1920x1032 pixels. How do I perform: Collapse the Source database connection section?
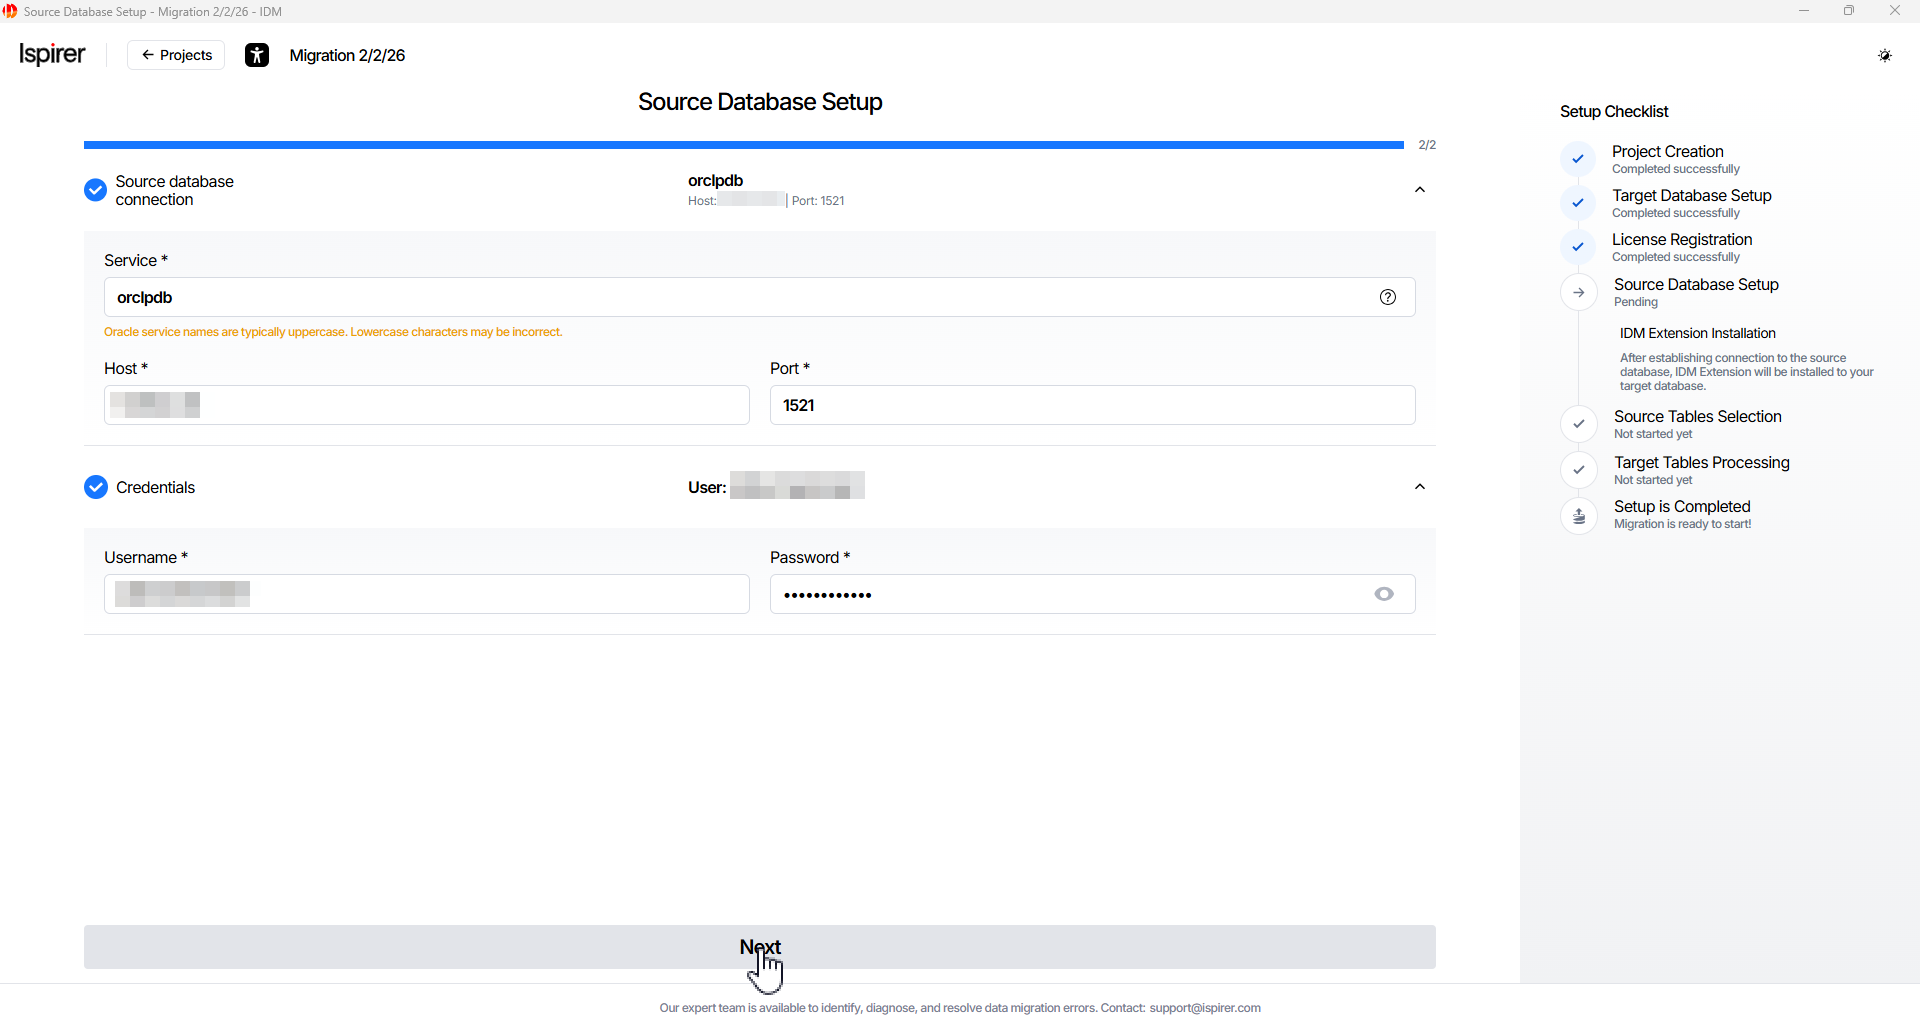[1419, 190]
